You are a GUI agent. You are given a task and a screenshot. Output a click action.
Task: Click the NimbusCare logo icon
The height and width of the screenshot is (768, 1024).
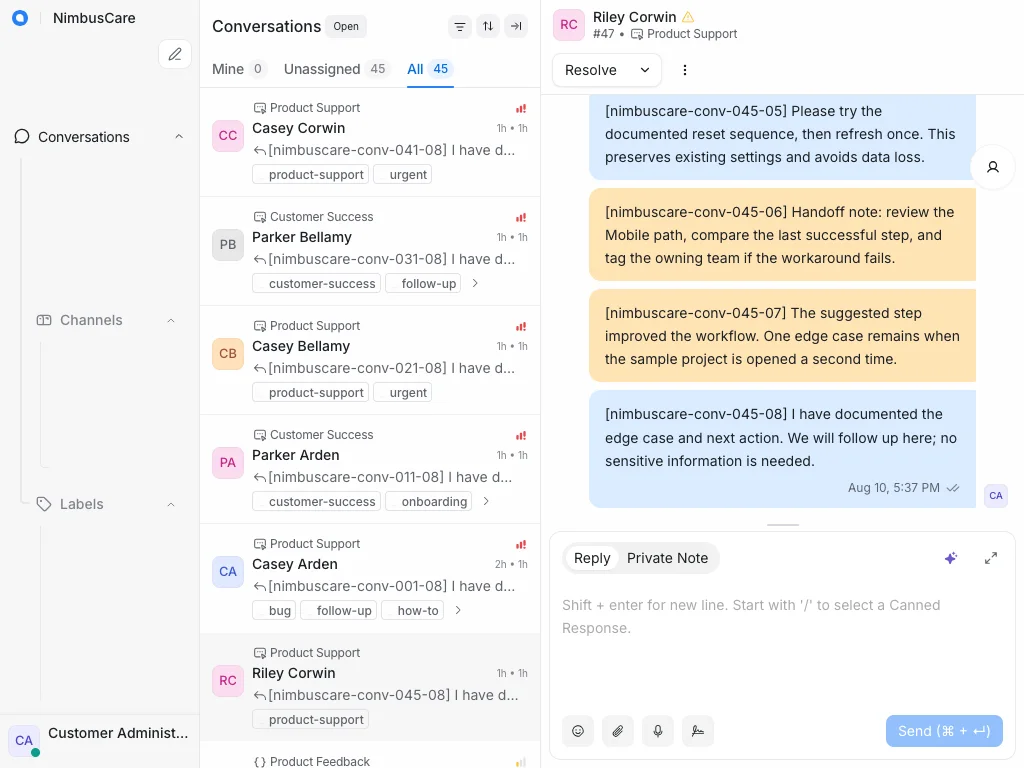point(20,18)
